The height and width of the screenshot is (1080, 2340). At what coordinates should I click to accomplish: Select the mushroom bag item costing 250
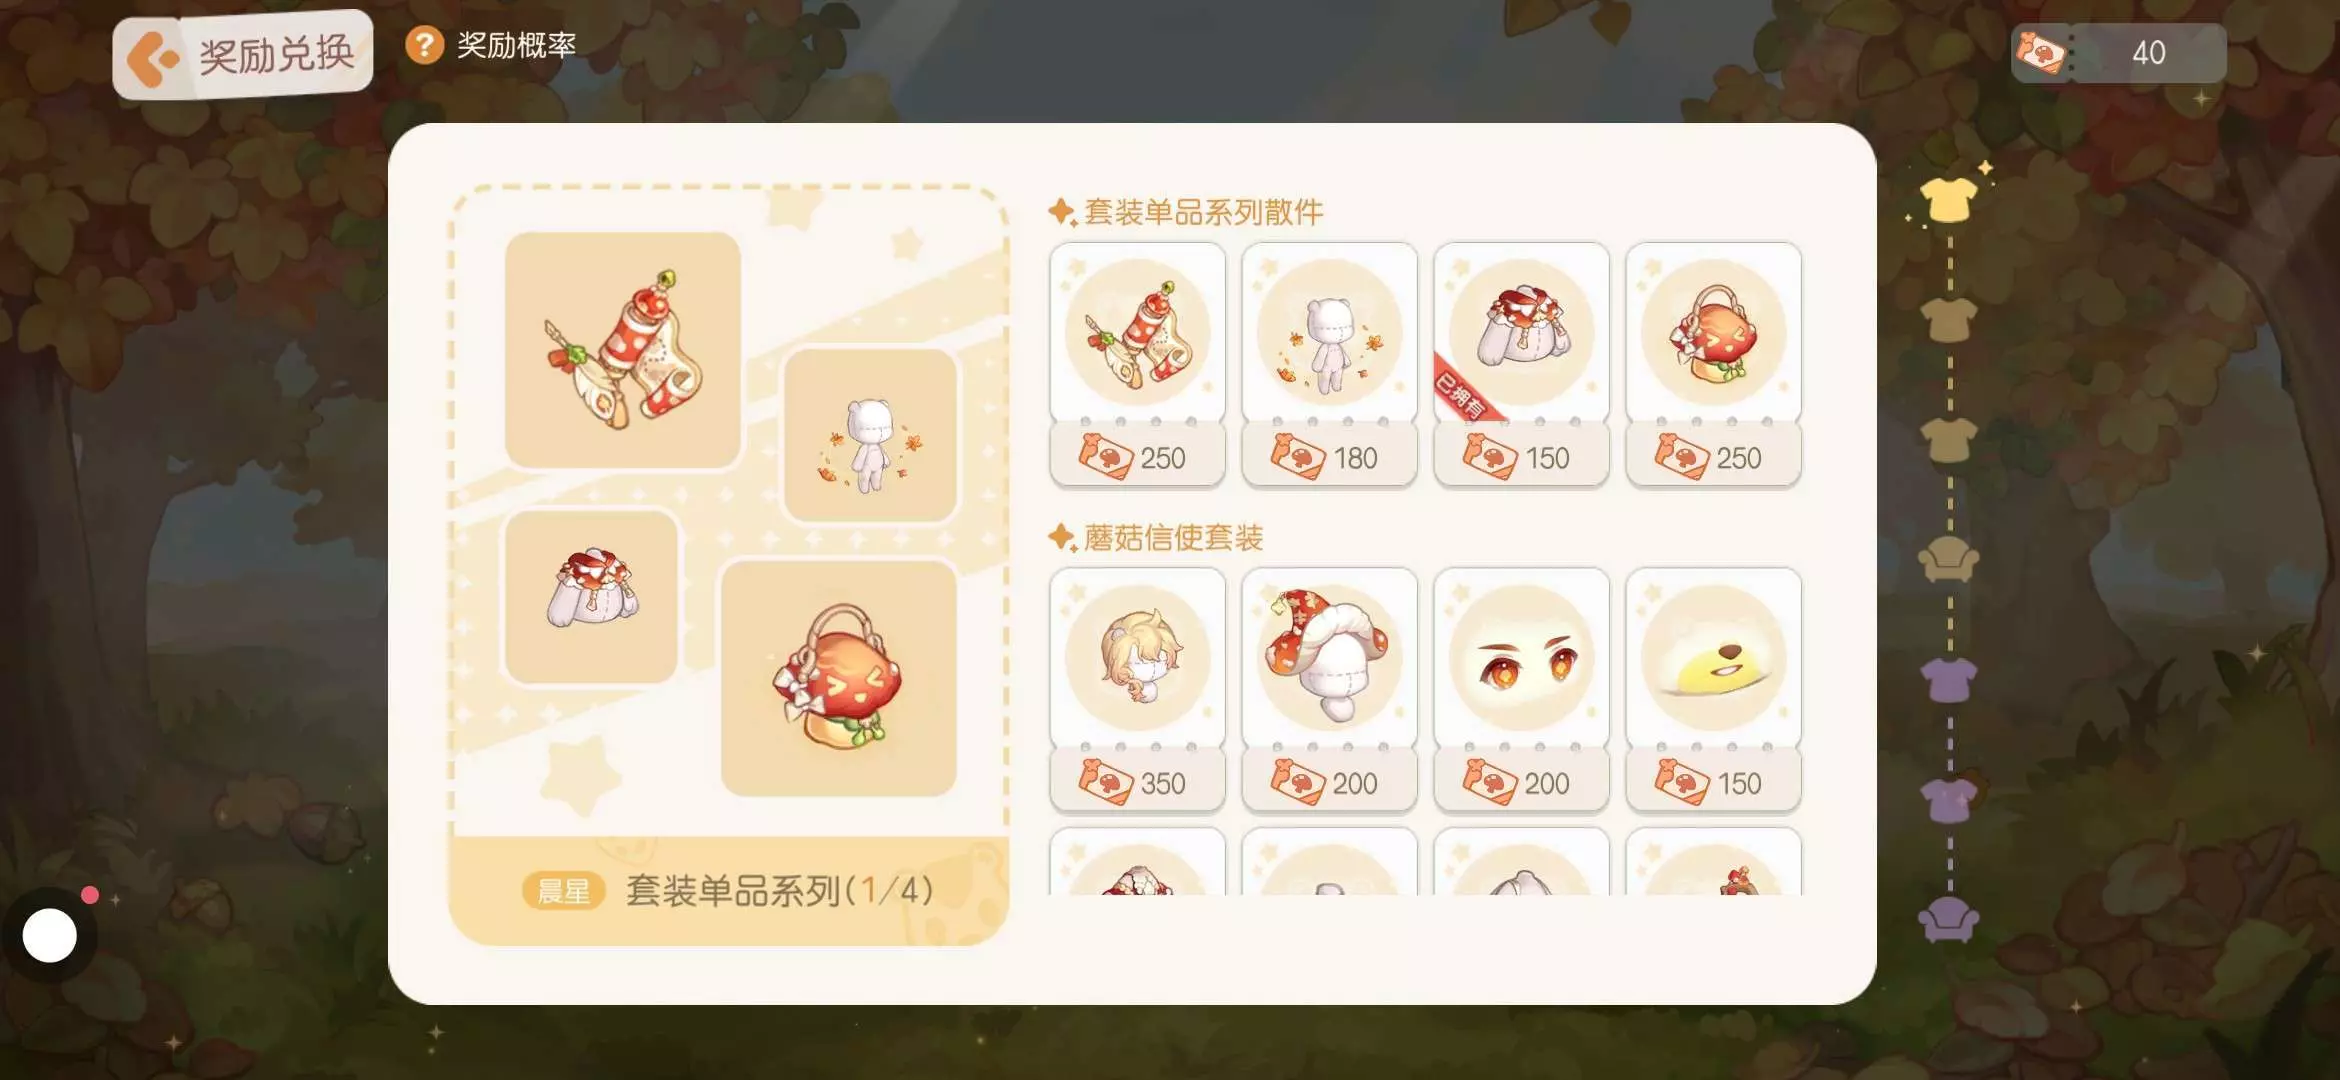1713,364
